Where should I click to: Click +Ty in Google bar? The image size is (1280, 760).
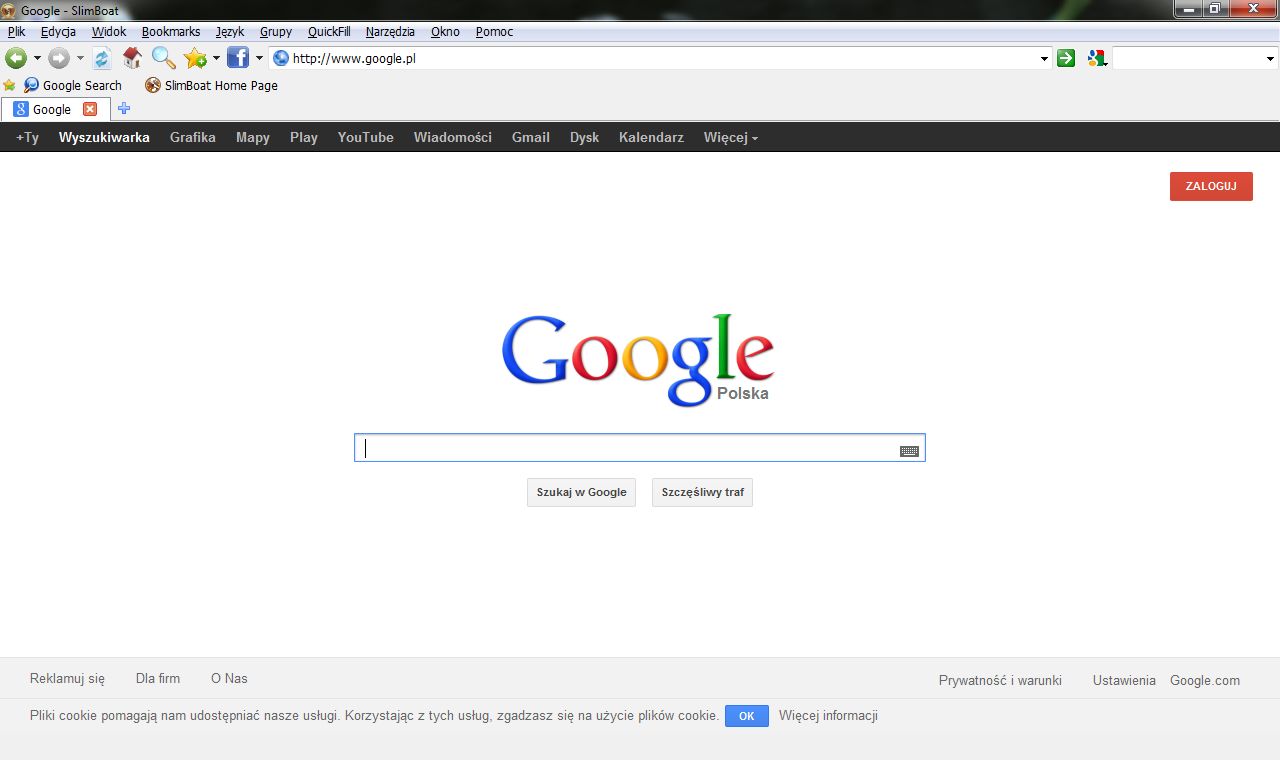pyautogui.click(x=27, y=137)
